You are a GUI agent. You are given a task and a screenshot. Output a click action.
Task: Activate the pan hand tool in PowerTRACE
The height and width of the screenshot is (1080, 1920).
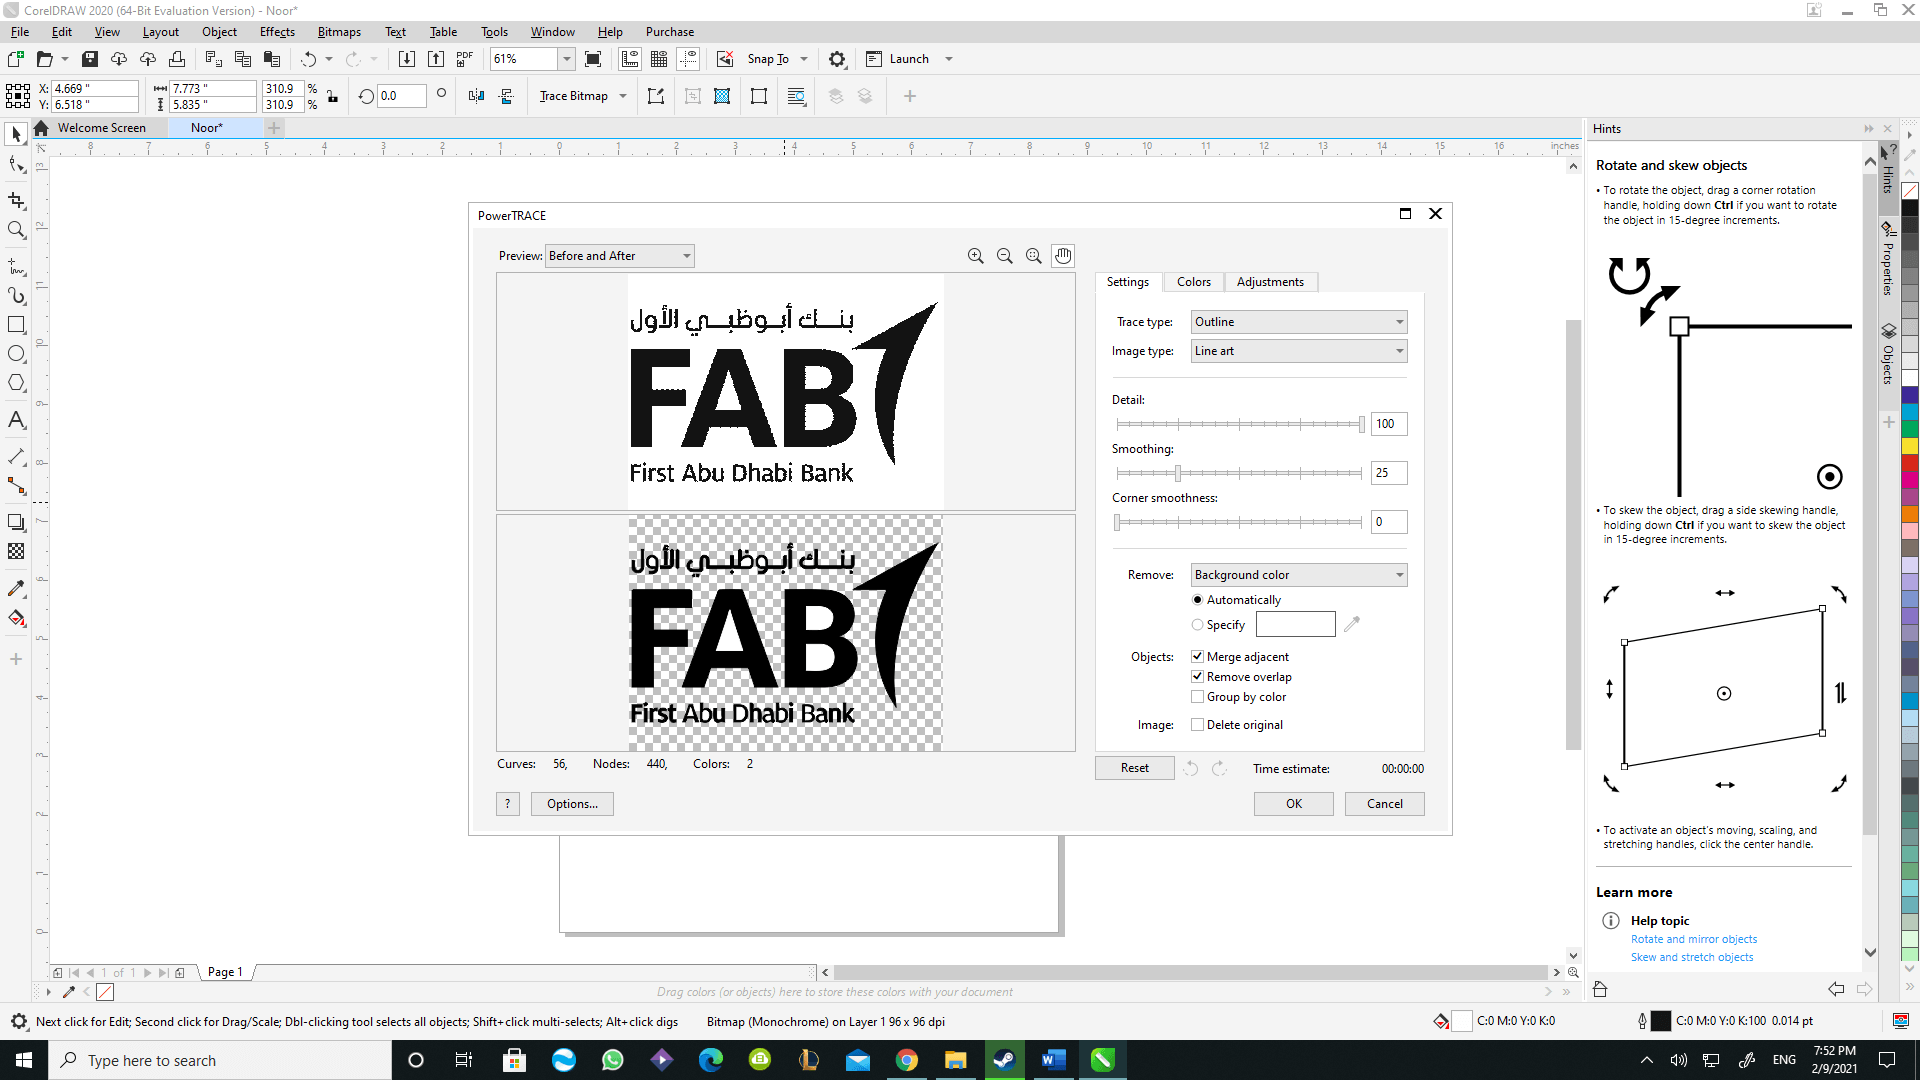[1063, 256]
